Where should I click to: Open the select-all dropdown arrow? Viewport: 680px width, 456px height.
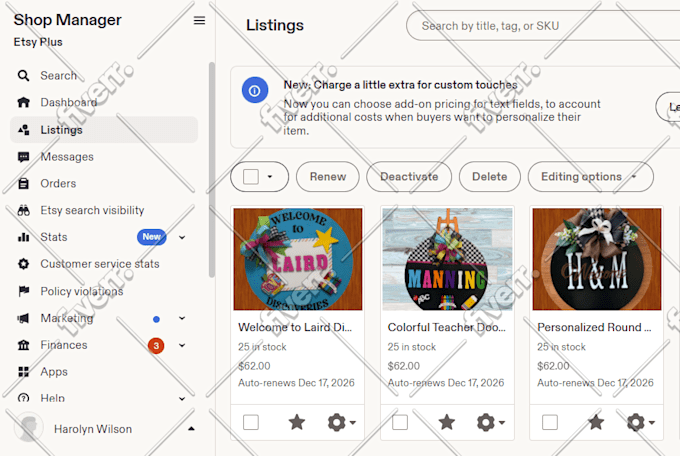[270, 177]
